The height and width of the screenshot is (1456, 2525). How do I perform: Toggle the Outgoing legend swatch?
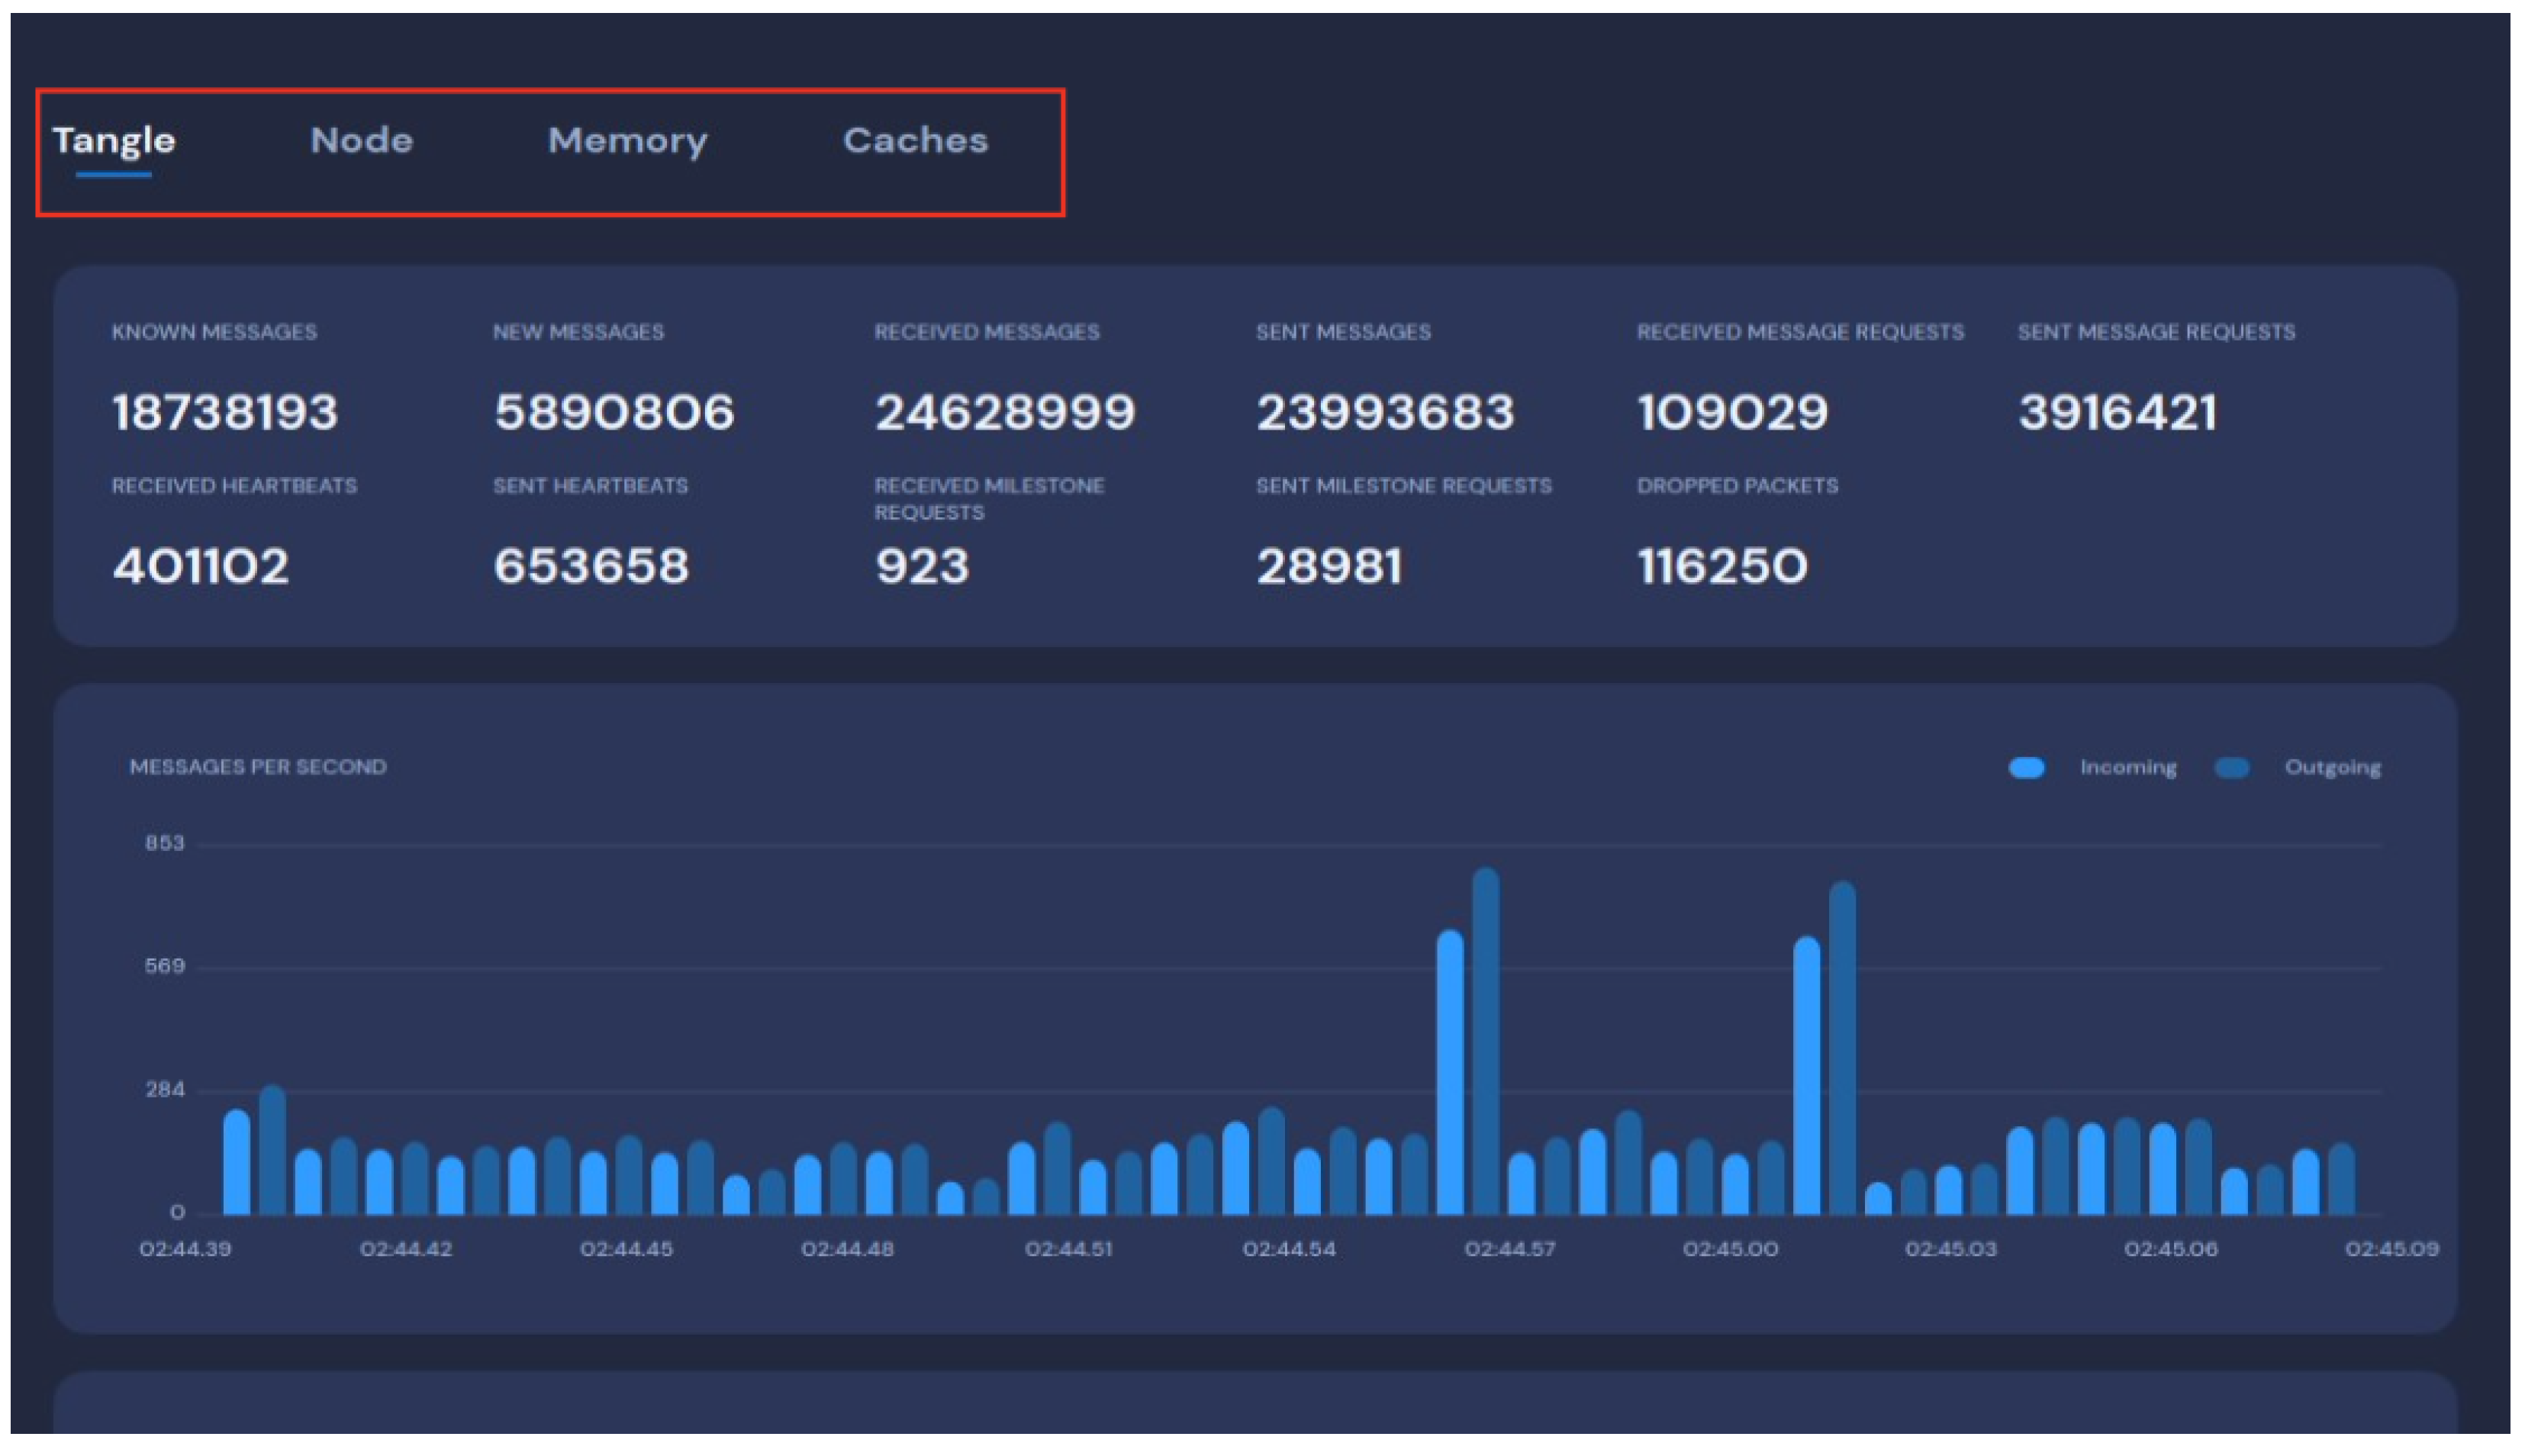tap(2231, 768)
